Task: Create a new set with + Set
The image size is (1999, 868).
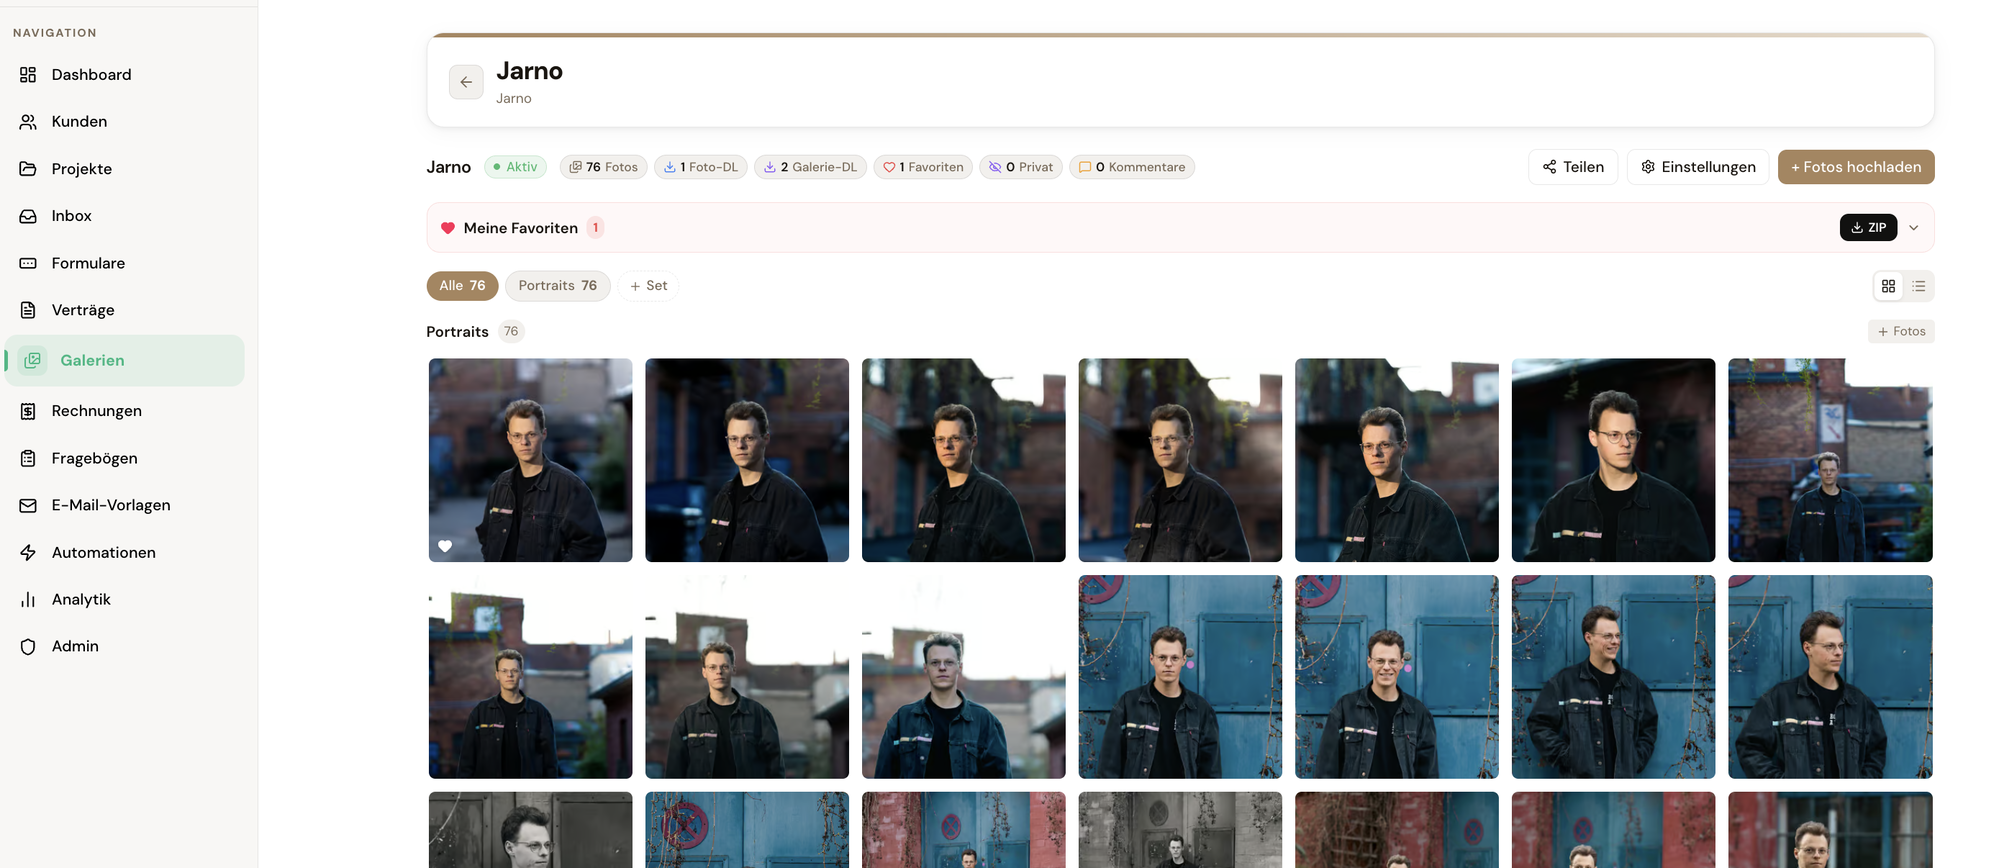Action: (648, 286)
